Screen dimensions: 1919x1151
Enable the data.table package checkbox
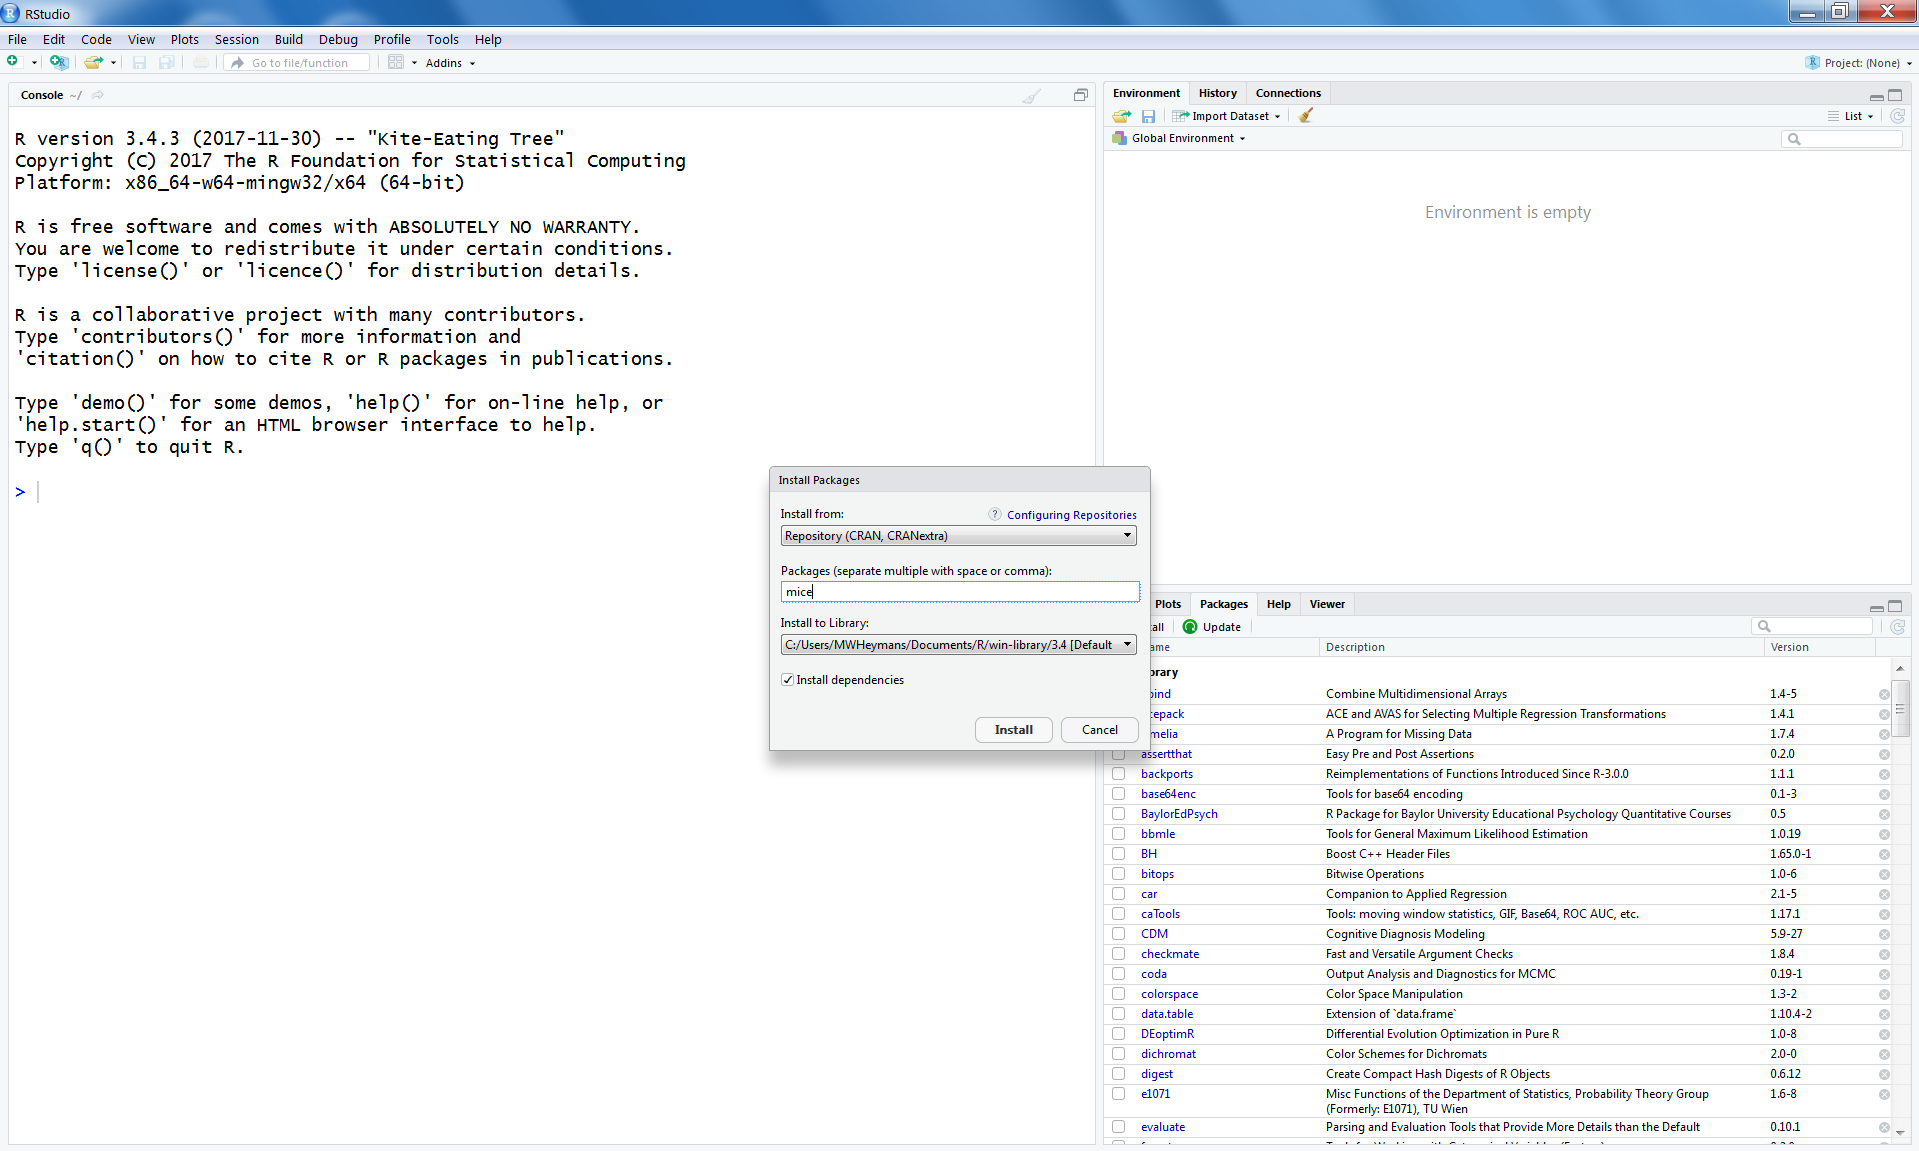(x=1119, y=1014)
